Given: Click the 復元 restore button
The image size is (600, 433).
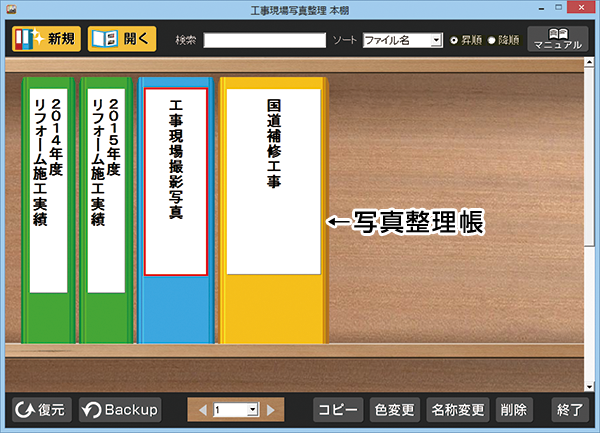Looking at the screenshot, I should coord(41,409).
